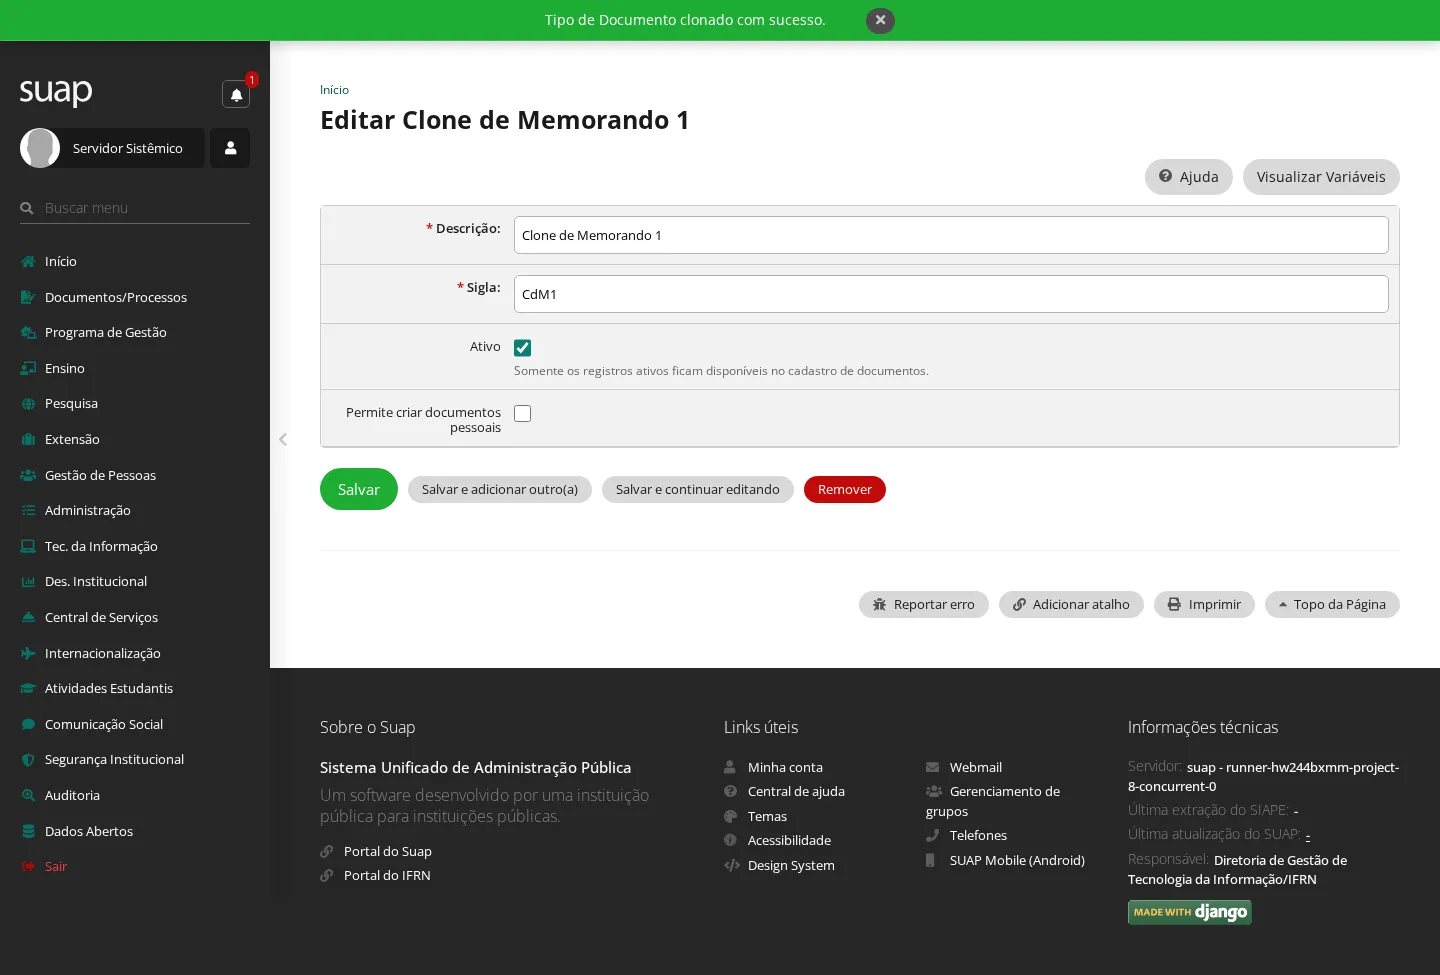Click the Segurança Institucional shield icon
Screen dimensions: 1440x975
pos(28,759)
